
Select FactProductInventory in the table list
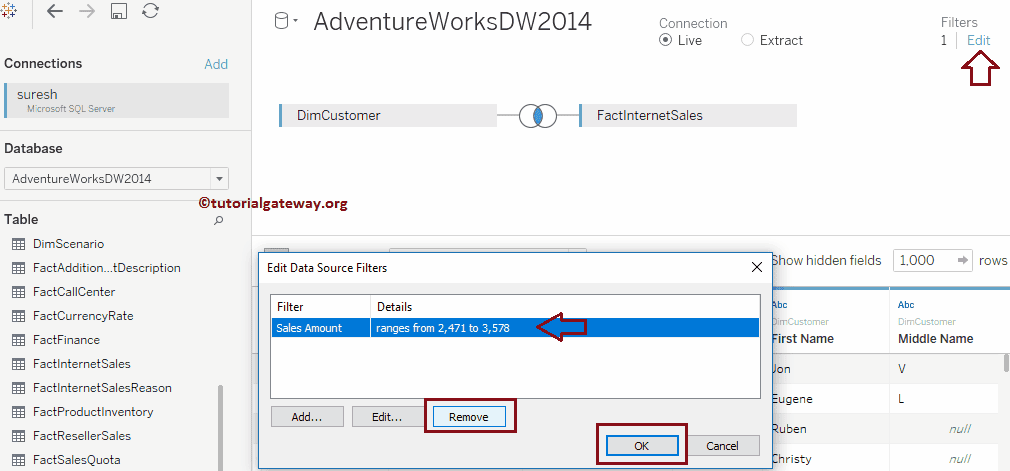(93, 412)
